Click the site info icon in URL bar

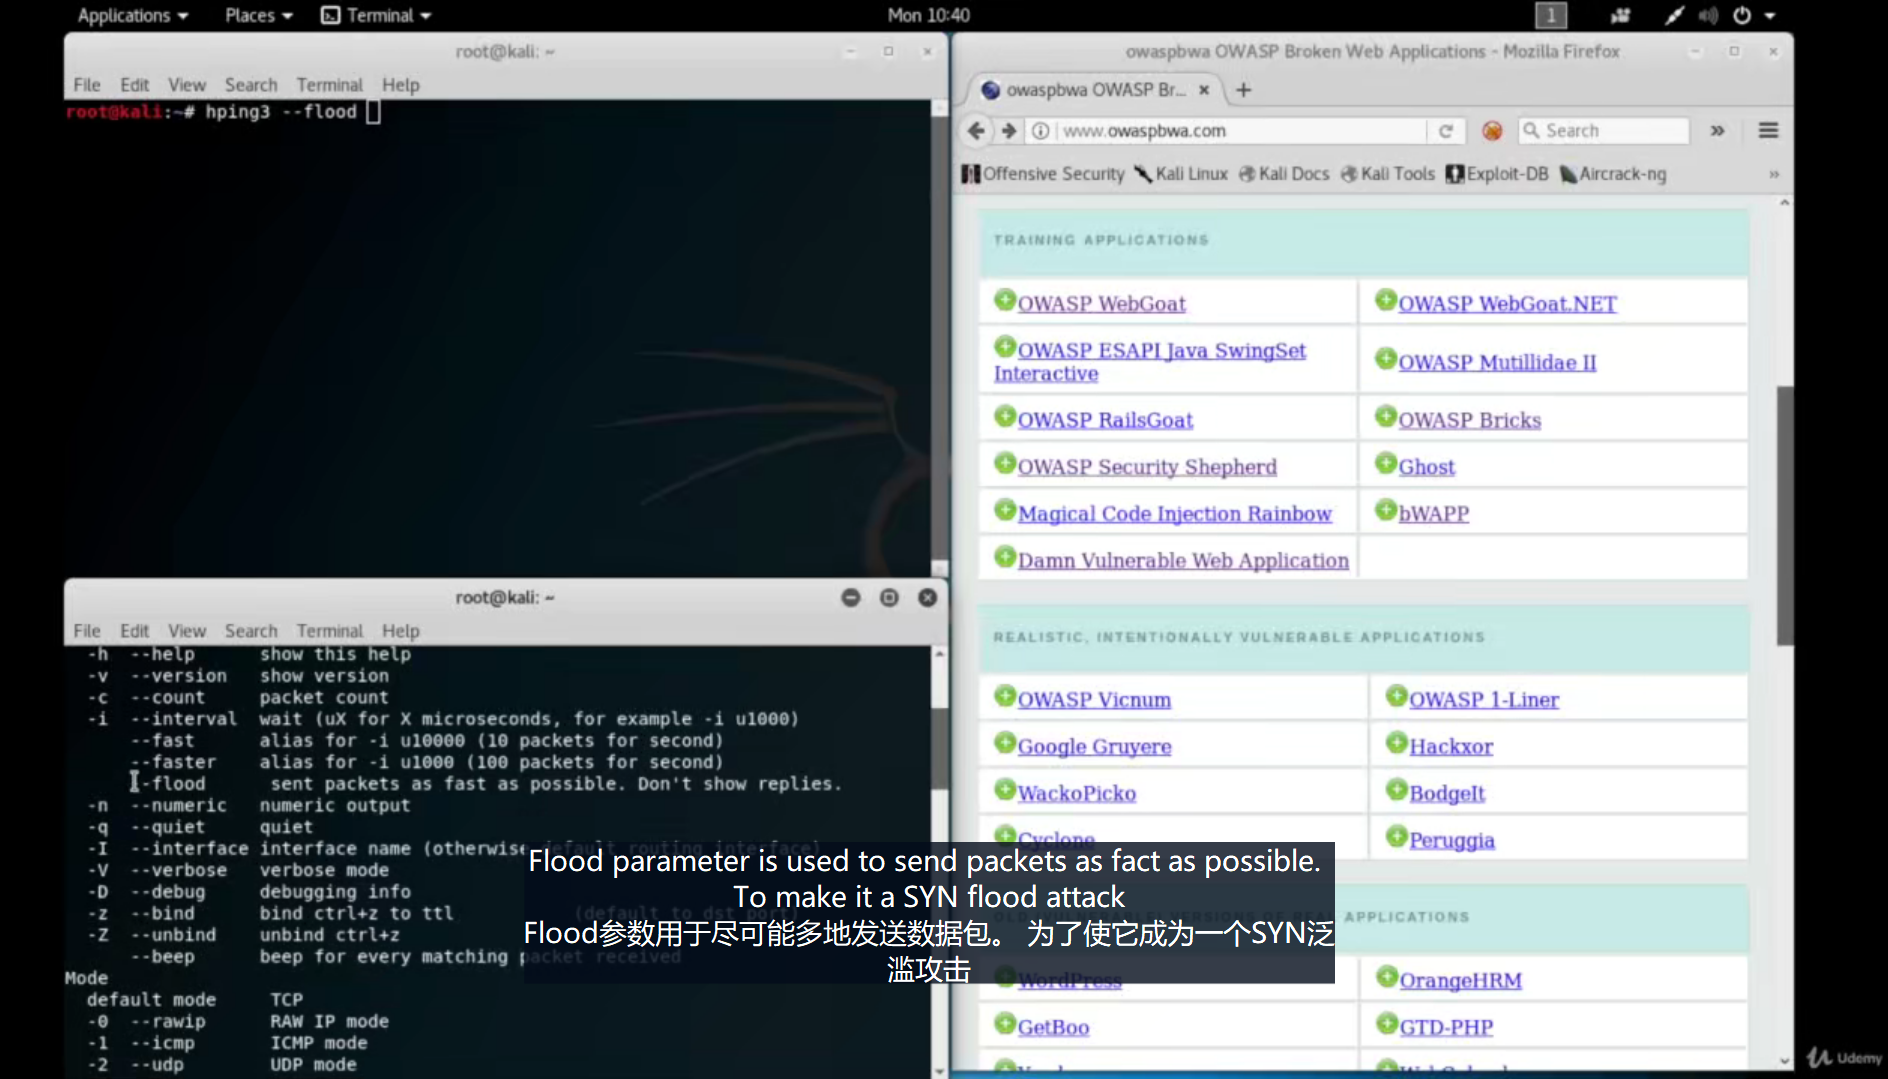(1040, 131)
